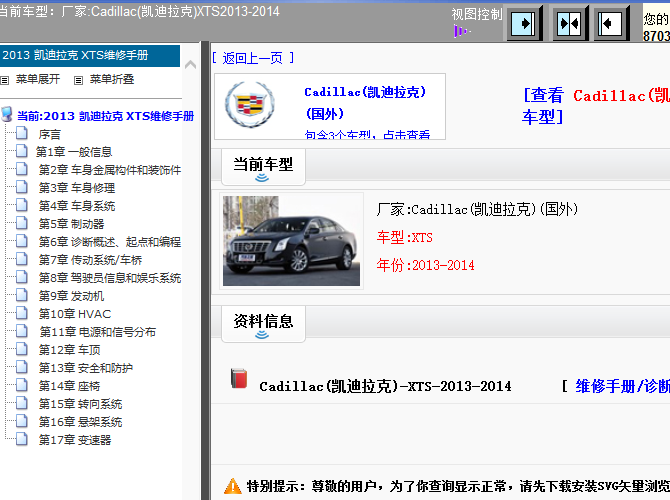Open 第8章 驾驶员信息和娱乐系统

click(110, 278)
